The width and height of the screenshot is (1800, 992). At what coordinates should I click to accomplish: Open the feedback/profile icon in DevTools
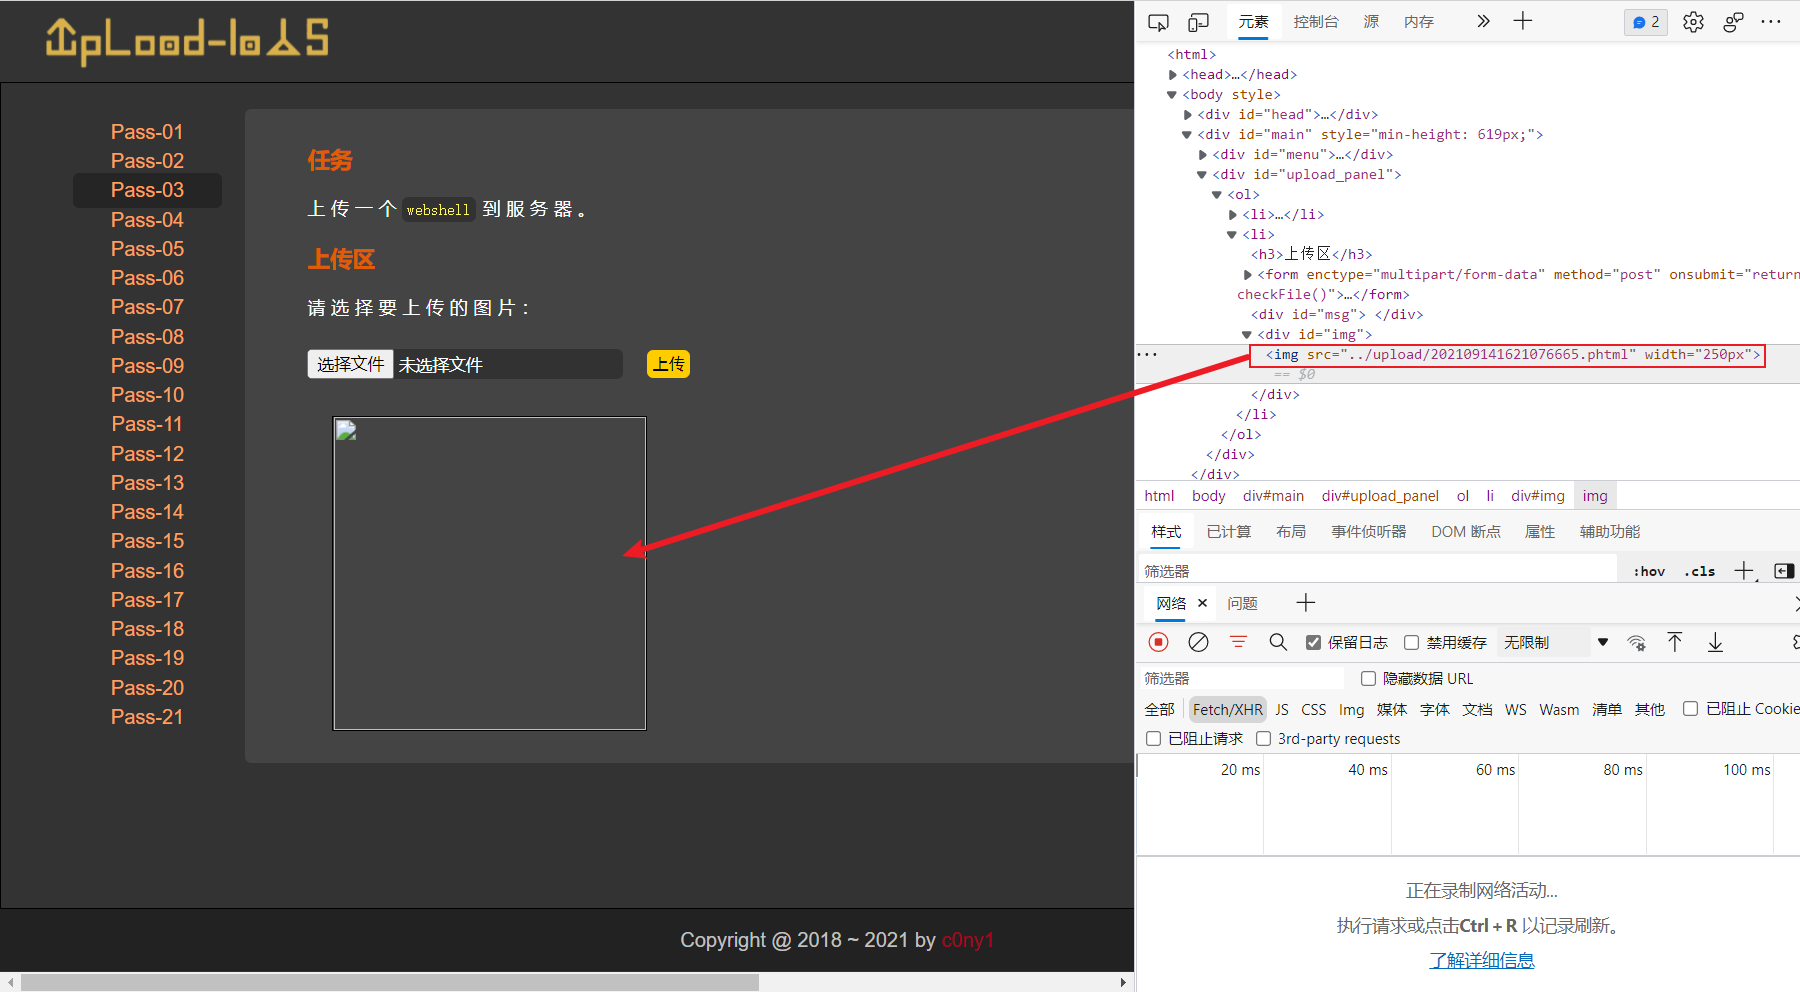[1733, 22]
